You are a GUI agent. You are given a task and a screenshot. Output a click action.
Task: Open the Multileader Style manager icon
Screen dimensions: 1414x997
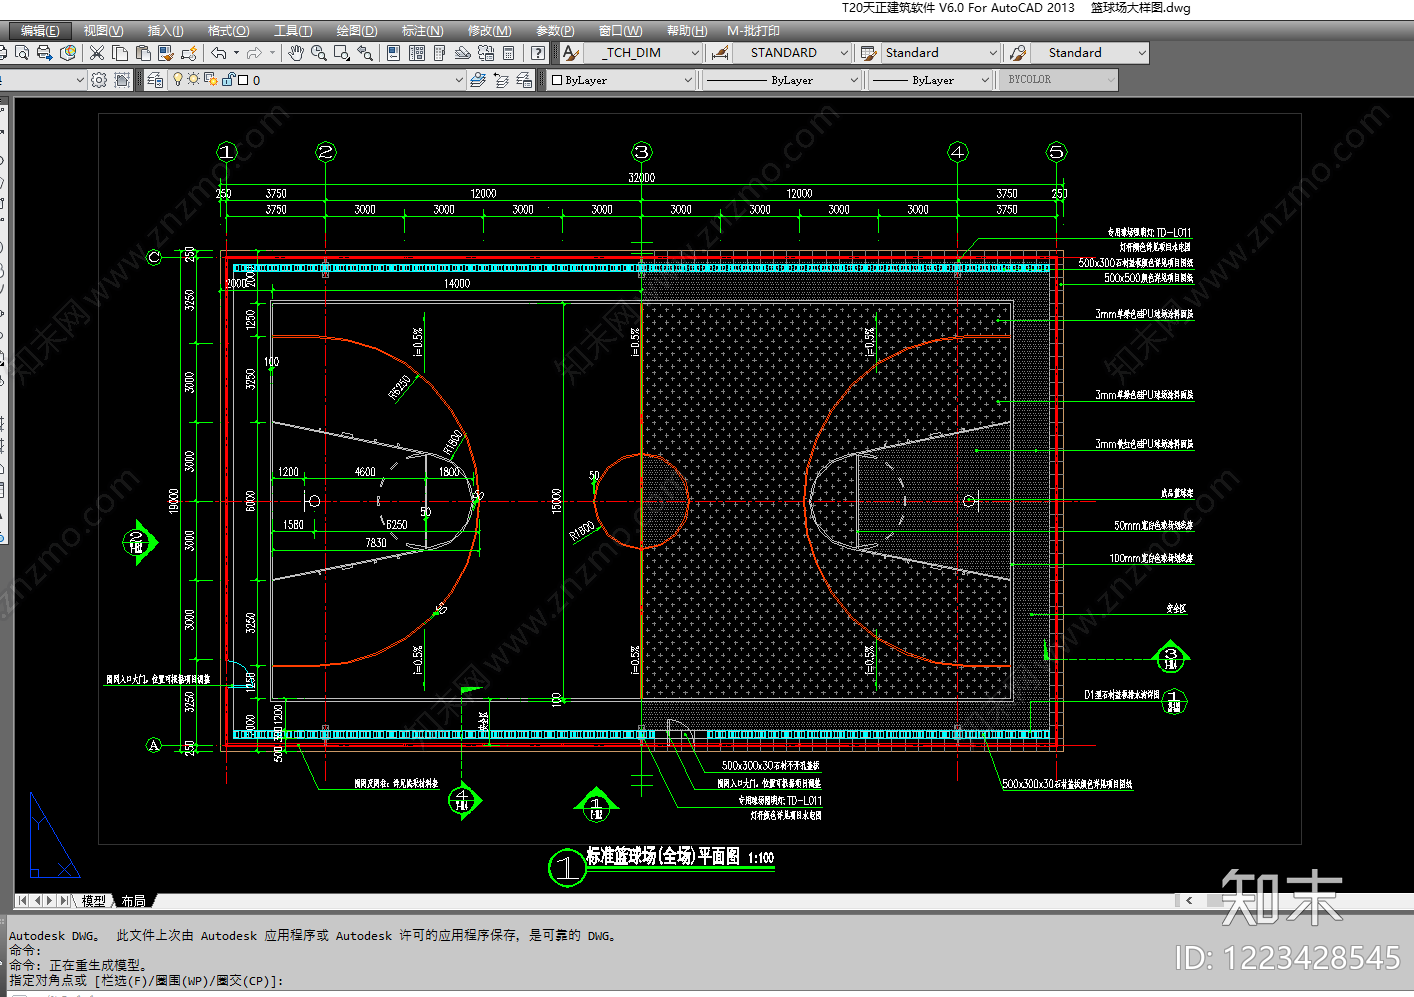[1018, 52]
